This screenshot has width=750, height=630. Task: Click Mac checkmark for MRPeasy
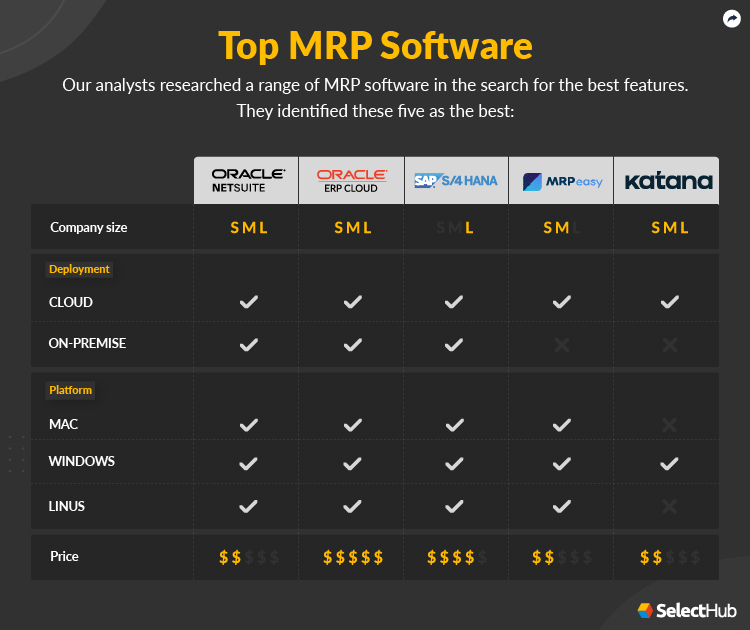(x=562, y=425)
